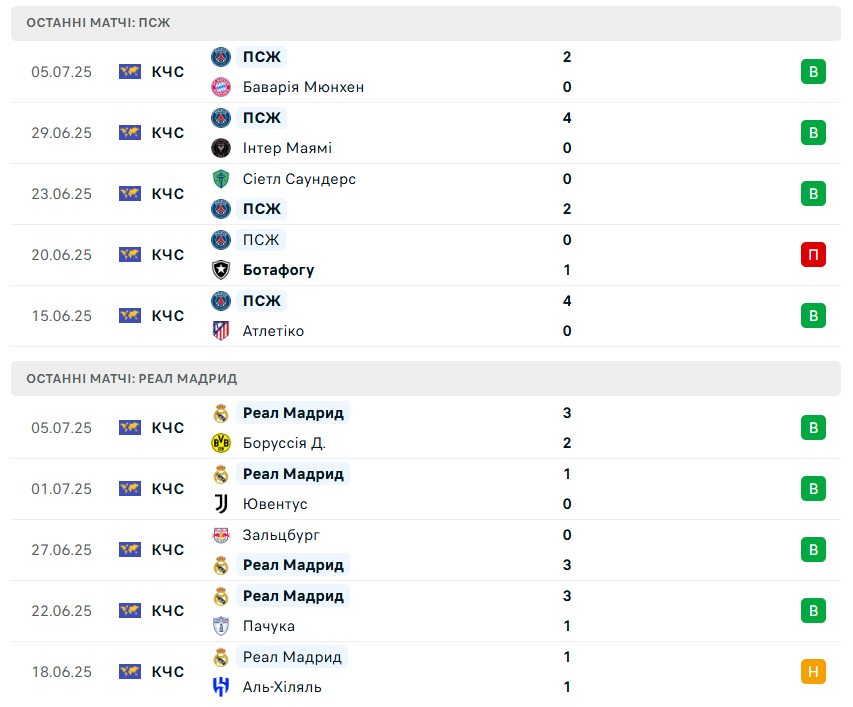Click the Bayern Munich club crest

click(221, 87)
